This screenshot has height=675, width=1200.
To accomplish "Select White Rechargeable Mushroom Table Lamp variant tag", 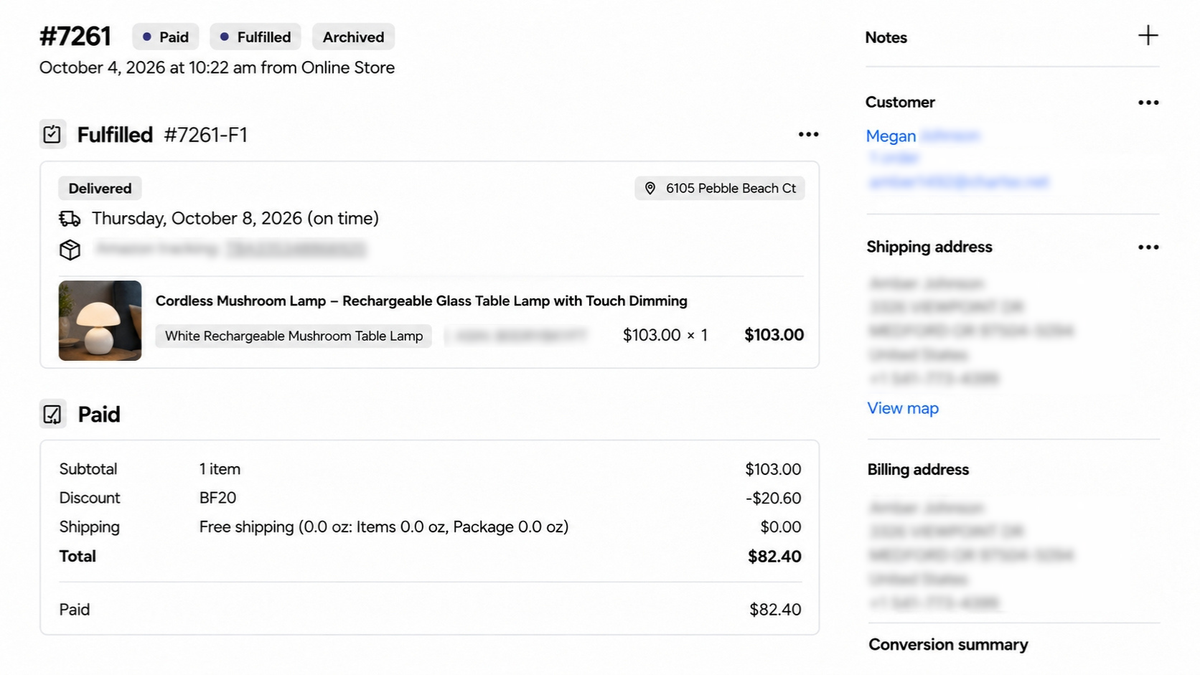I will 294,336.
